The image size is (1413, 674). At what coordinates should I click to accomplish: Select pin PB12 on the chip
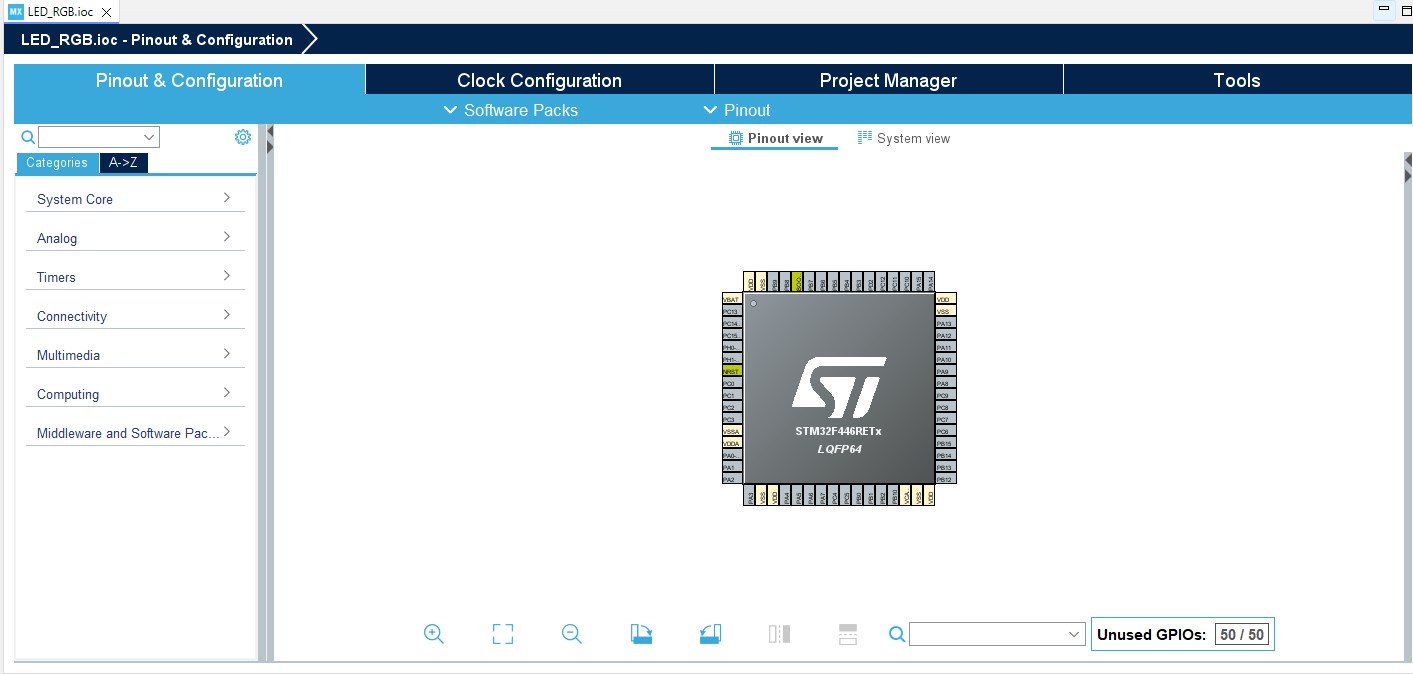point(946,479)
